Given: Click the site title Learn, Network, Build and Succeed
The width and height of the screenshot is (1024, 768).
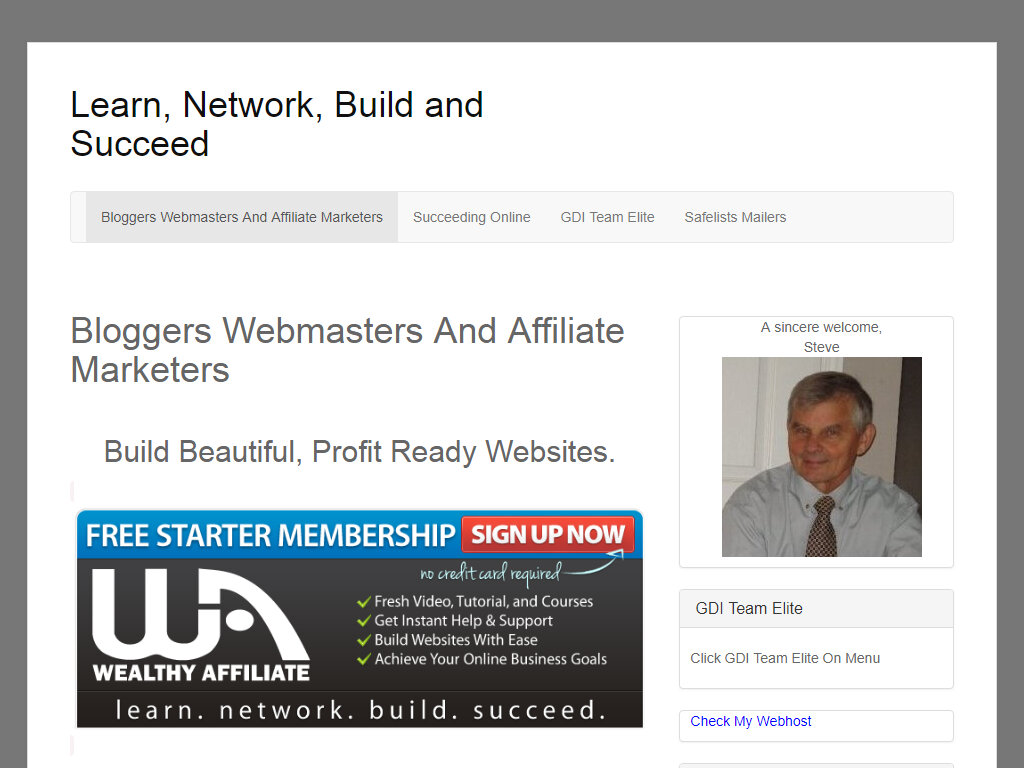Looking at the screenshot, I should (277, 124).
